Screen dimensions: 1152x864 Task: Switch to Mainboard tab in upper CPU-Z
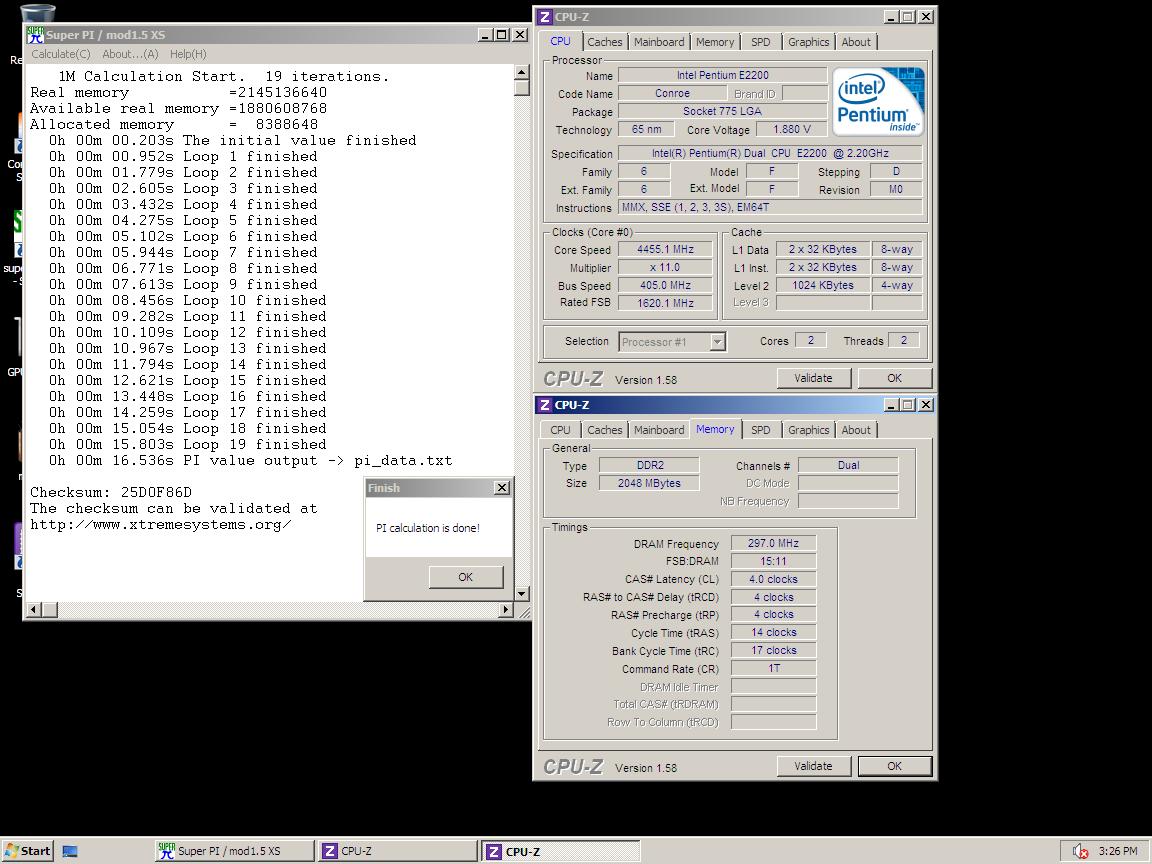(x=659, y=42)
